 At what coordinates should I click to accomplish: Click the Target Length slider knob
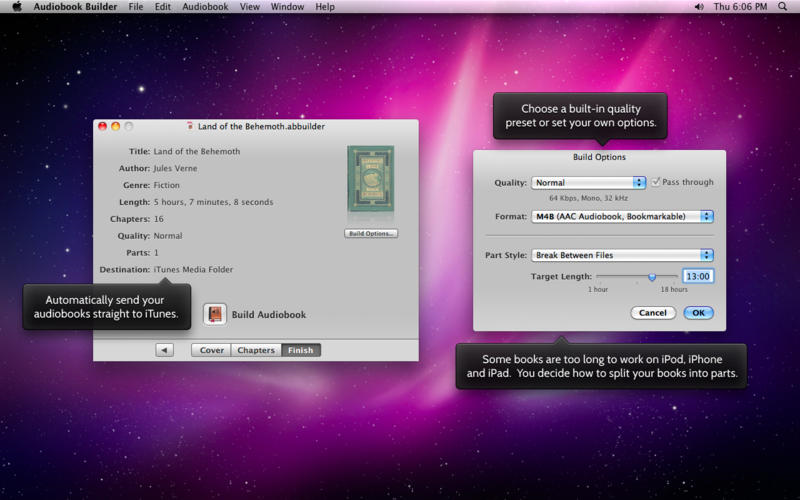coord(652,277)
